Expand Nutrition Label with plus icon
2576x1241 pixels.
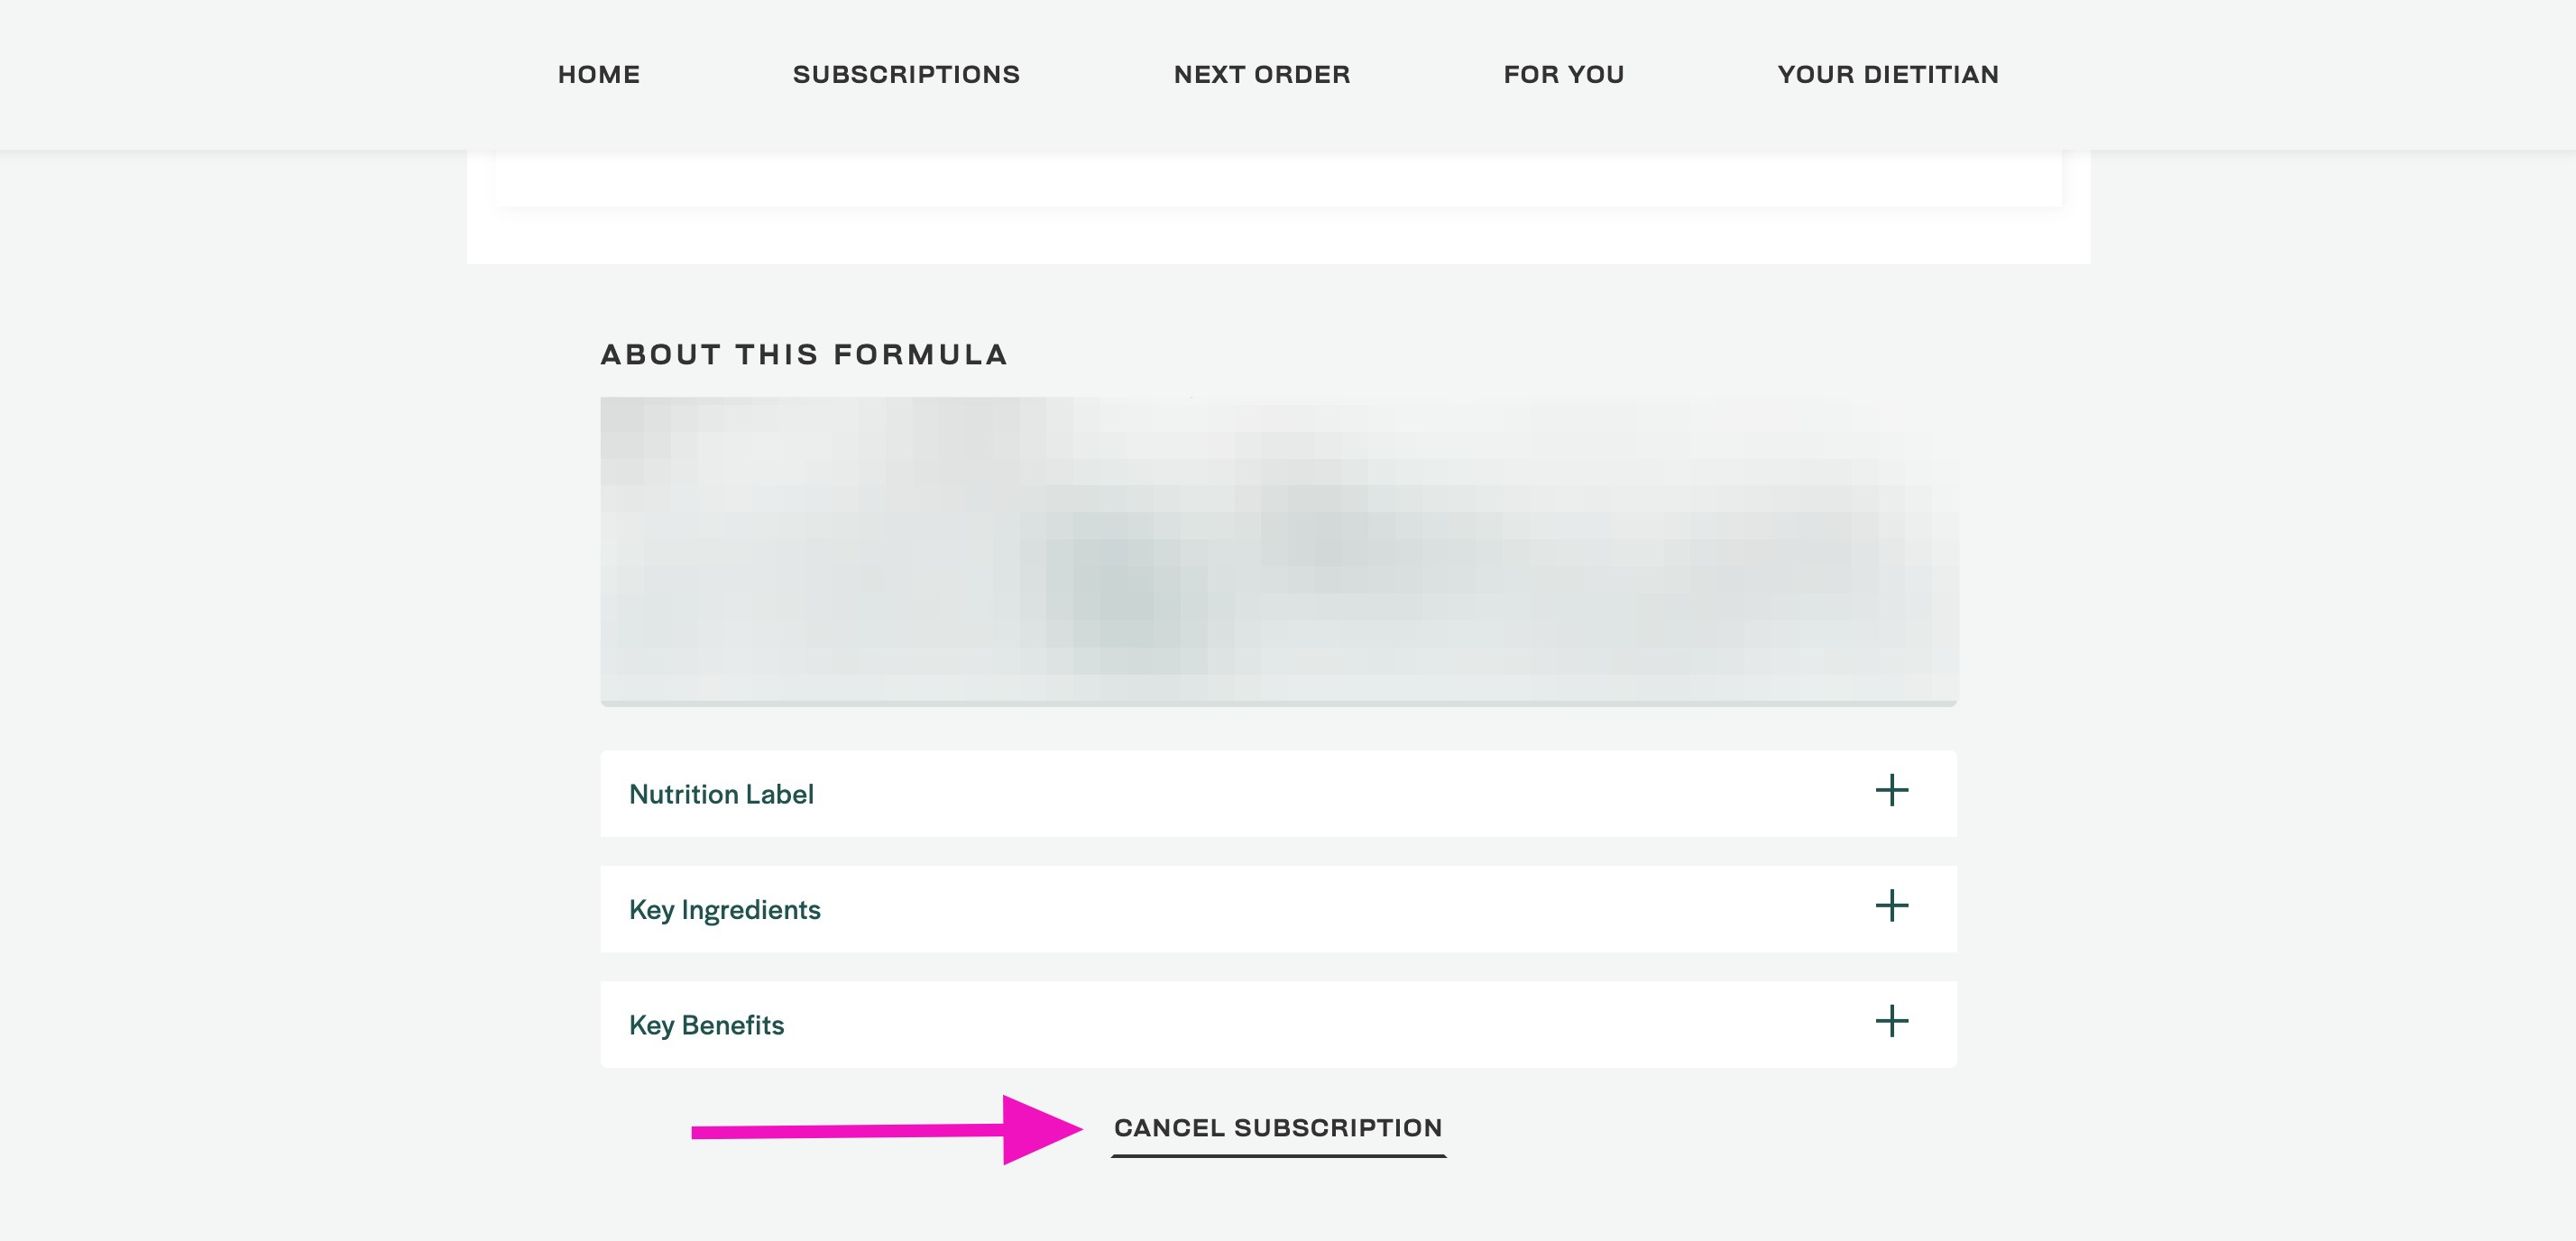click(x=1891, y=791)
